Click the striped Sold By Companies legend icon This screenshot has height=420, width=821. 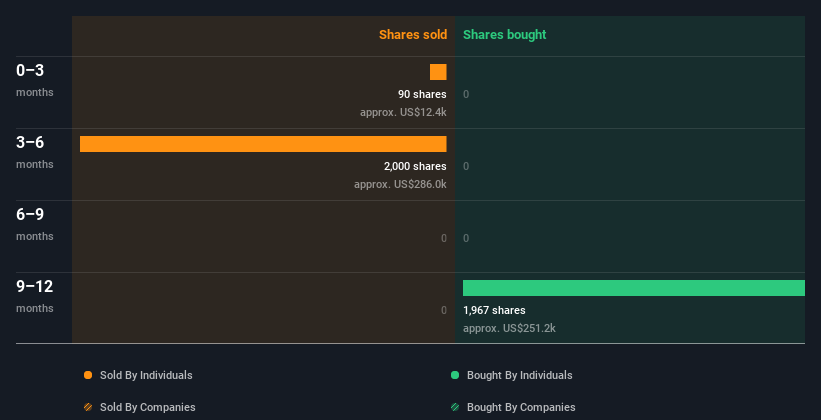[x=88, y=407]
